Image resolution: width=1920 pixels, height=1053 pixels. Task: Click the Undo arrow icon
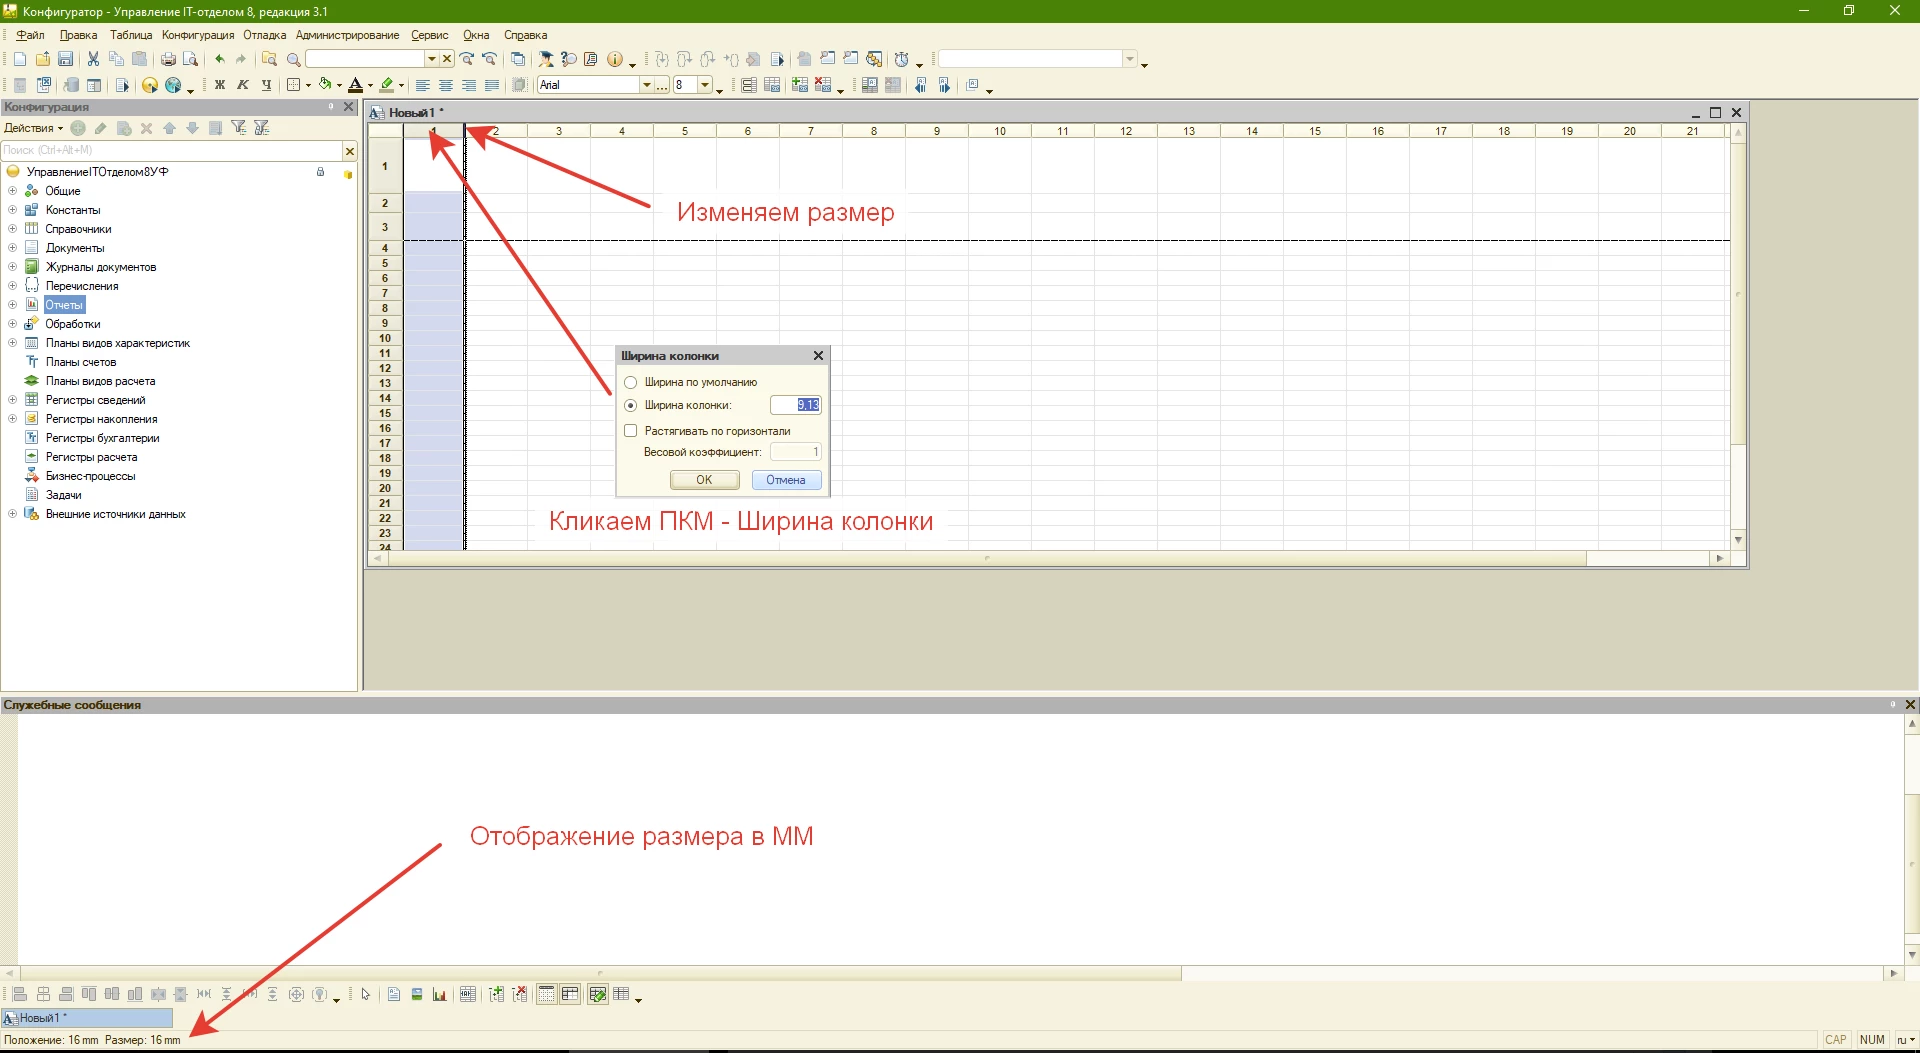(219, 59)
